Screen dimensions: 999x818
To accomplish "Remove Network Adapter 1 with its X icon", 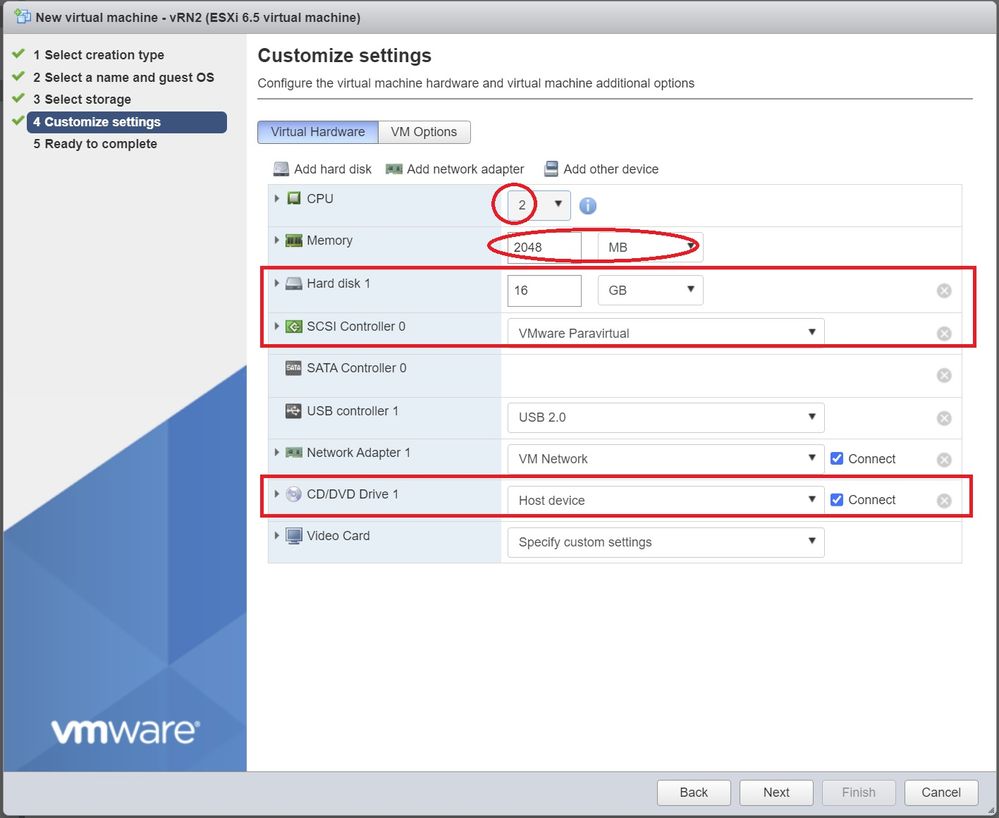I will coord(943,460).
